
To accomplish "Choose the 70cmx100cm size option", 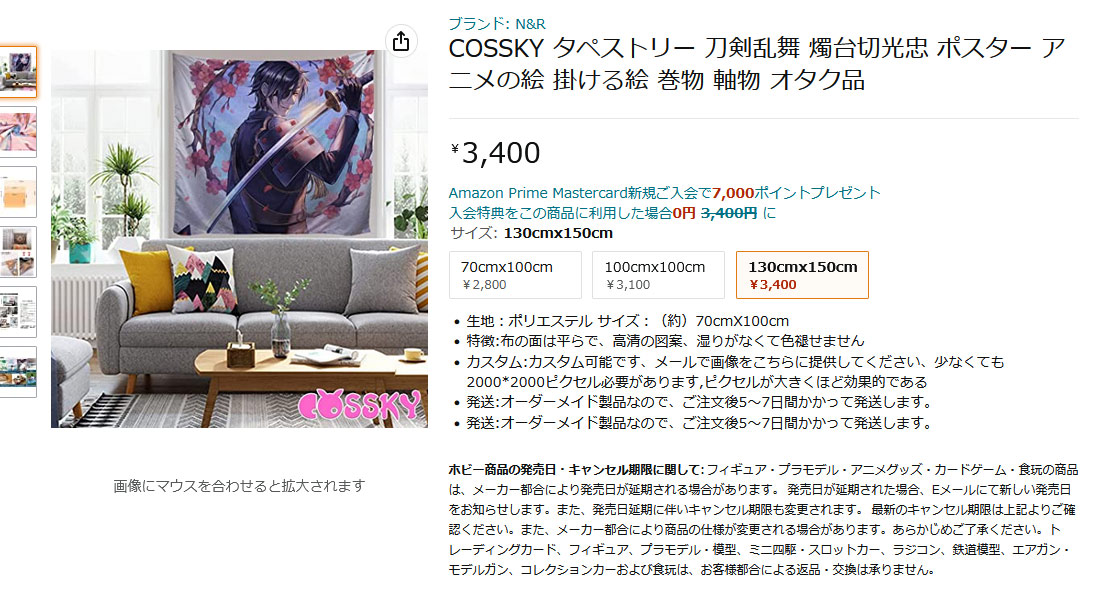I will [x=515, y=275].
